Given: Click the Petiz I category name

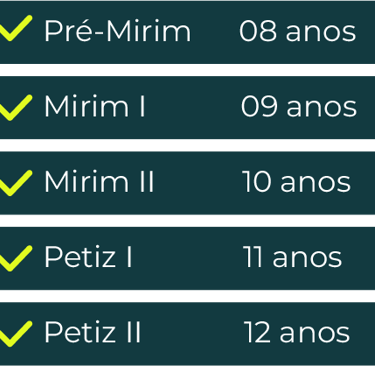Looking at the screenshot, I should (x=88, y=257).
